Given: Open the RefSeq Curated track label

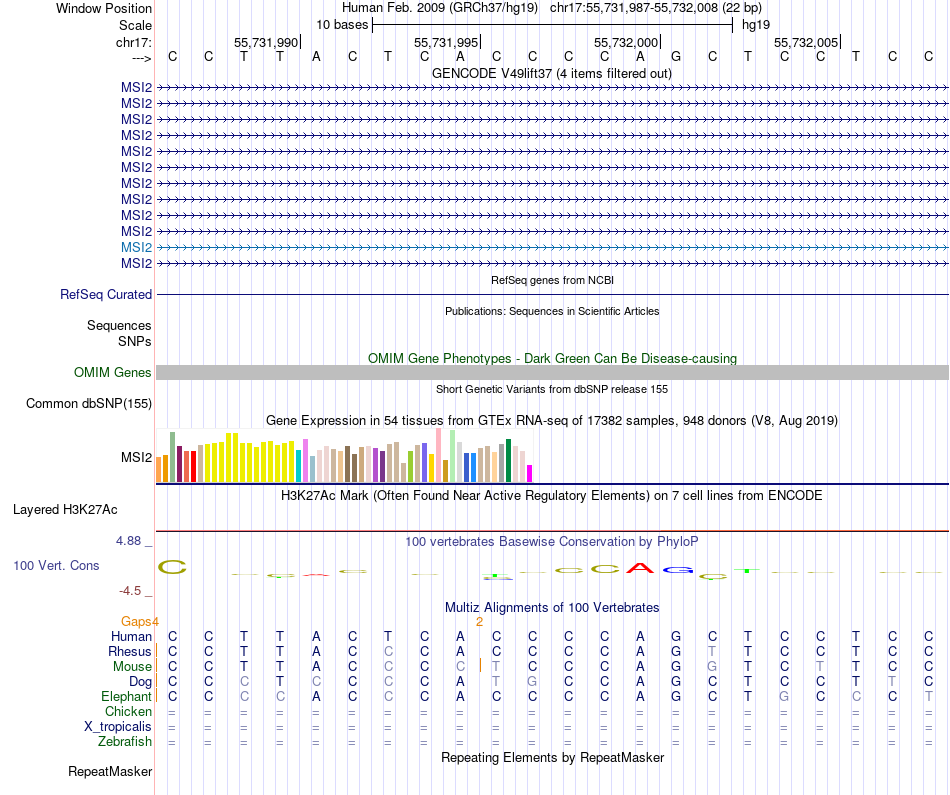Looking at the screenshot, I should pyautogui.click(x=106, y=294).
